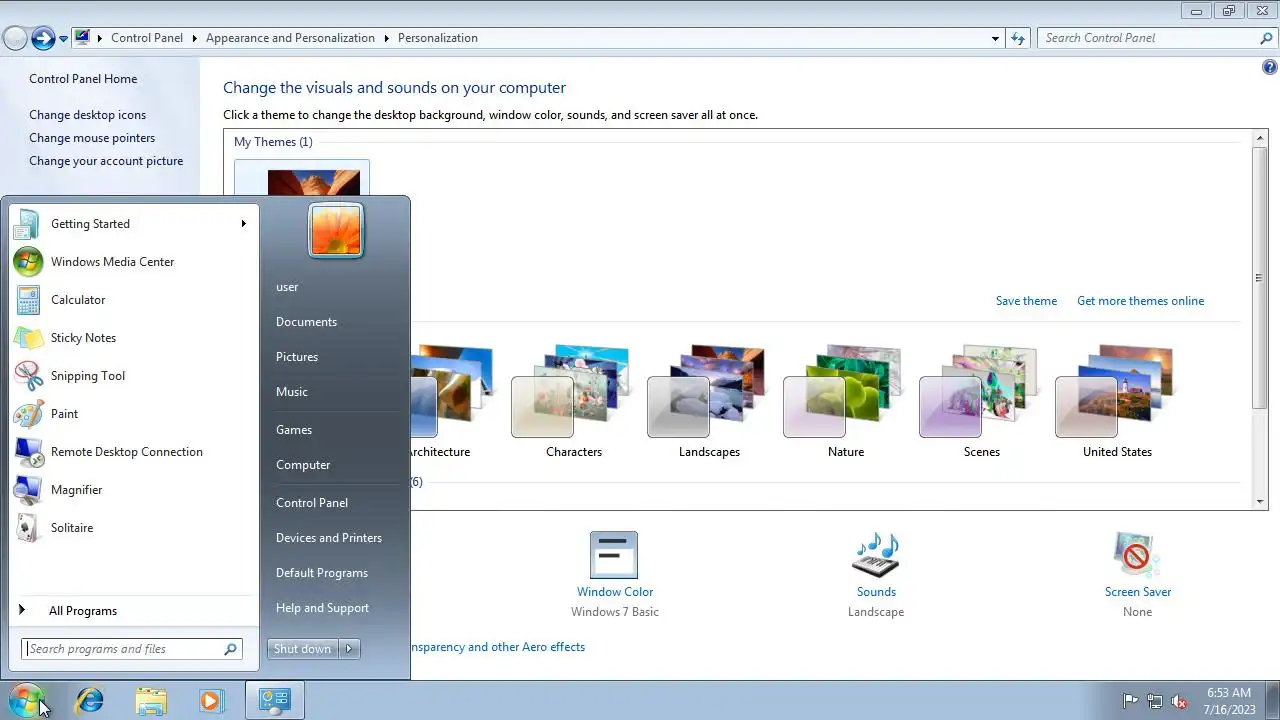Click Change mouse pointers link
The height and width of the screenshot is (720, 1280).
92,138
